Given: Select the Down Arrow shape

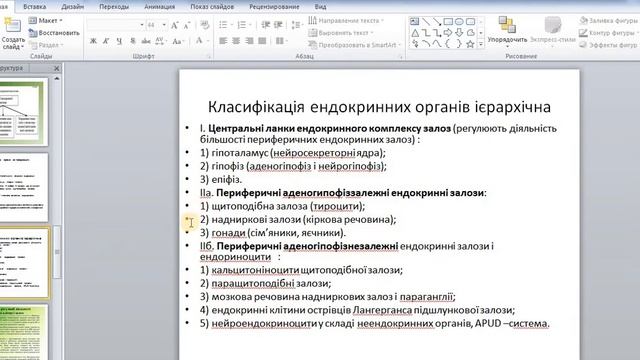Looking at the screenshot, I should (x=459, y=33).
